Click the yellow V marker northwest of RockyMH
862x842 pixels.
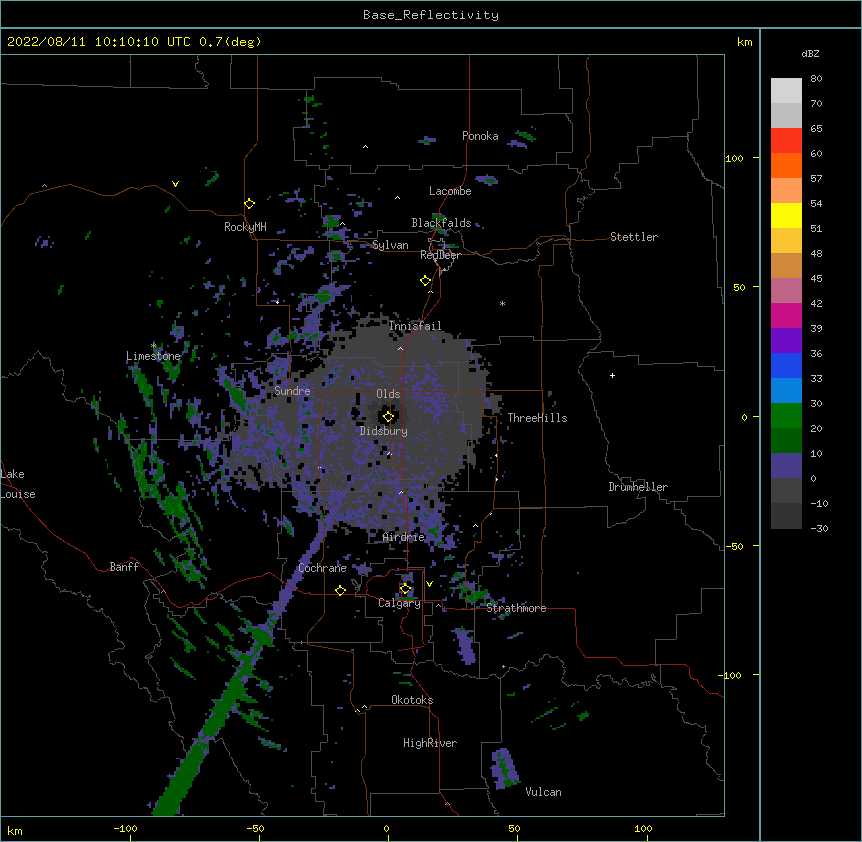[x=175, y=184]
